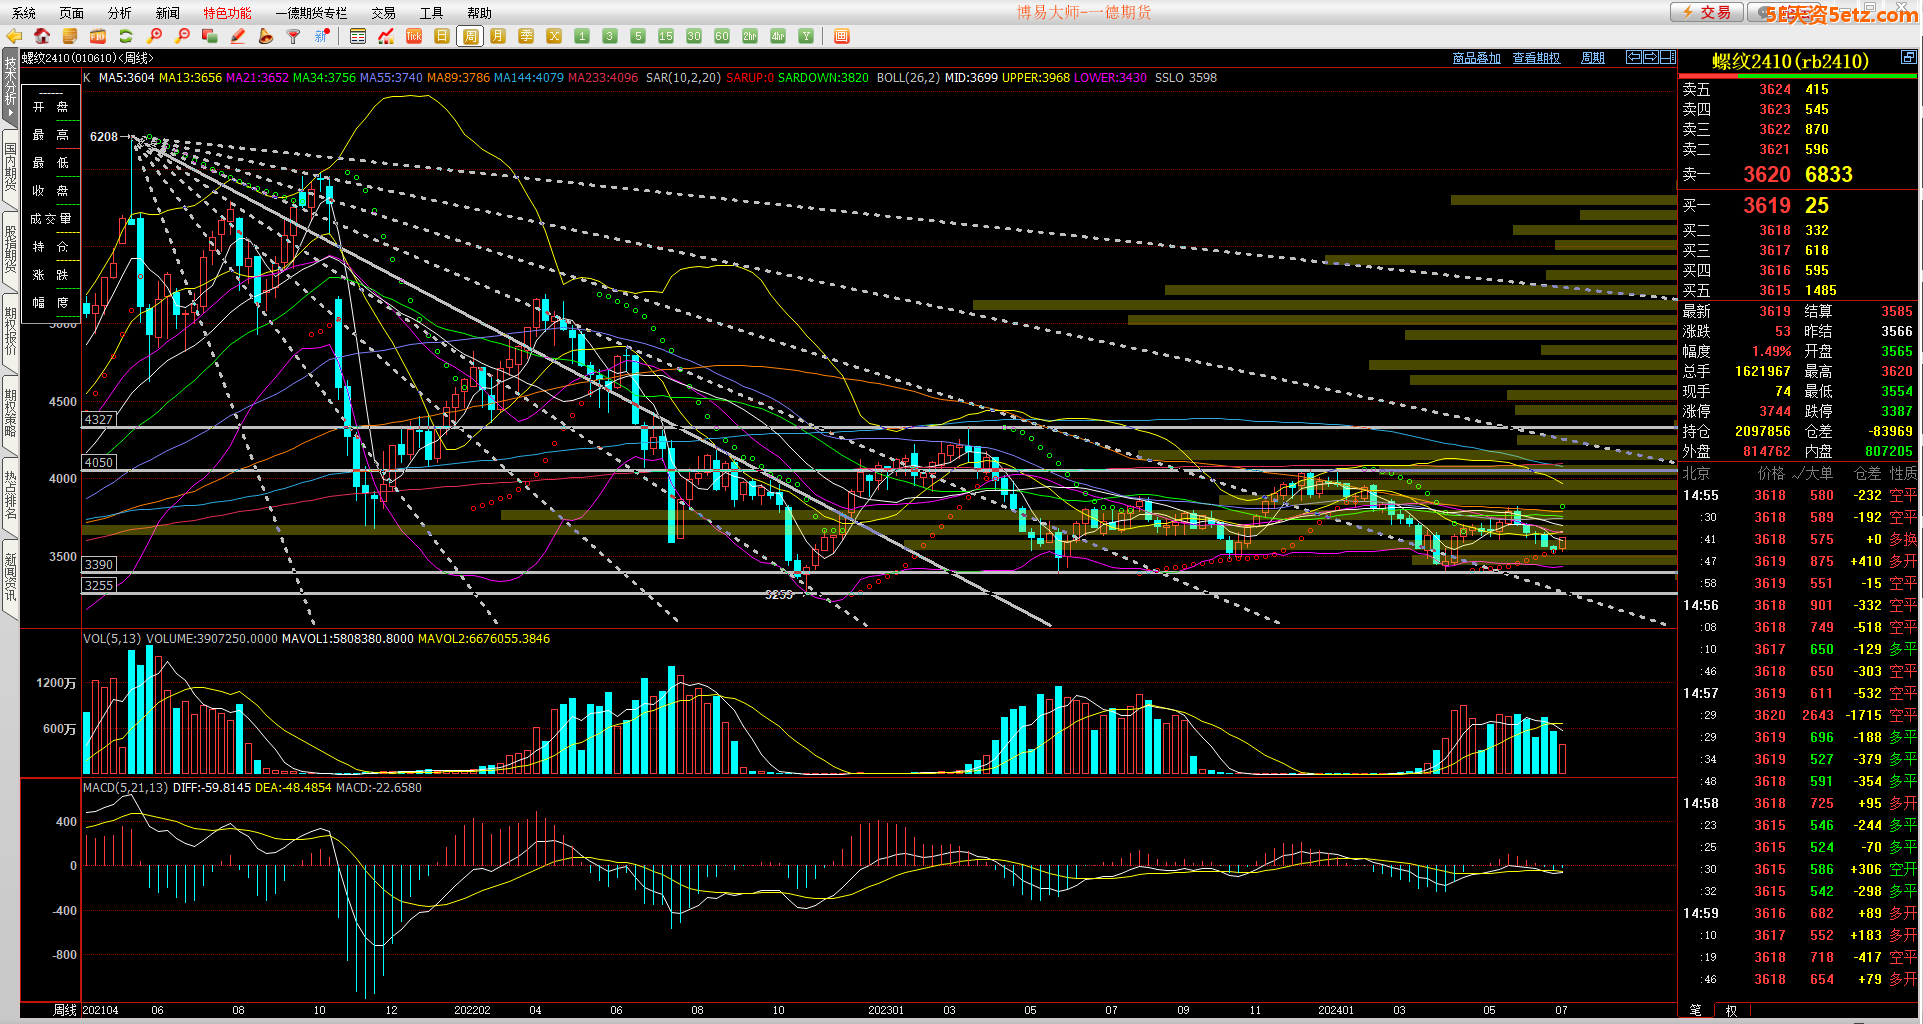Click 查看期权 link
The height and width of the screenshot is (1024, 1923).
pyautogui.click(x=1536, y=58)
